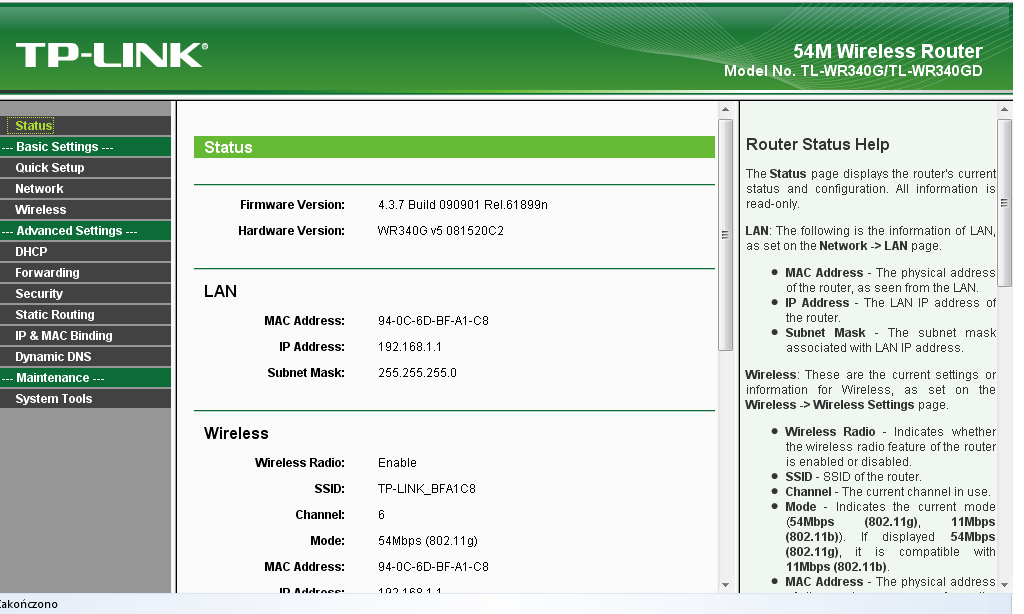Click Model No. TL-WR340G text
1024x614 pixels.
(853, 71)
